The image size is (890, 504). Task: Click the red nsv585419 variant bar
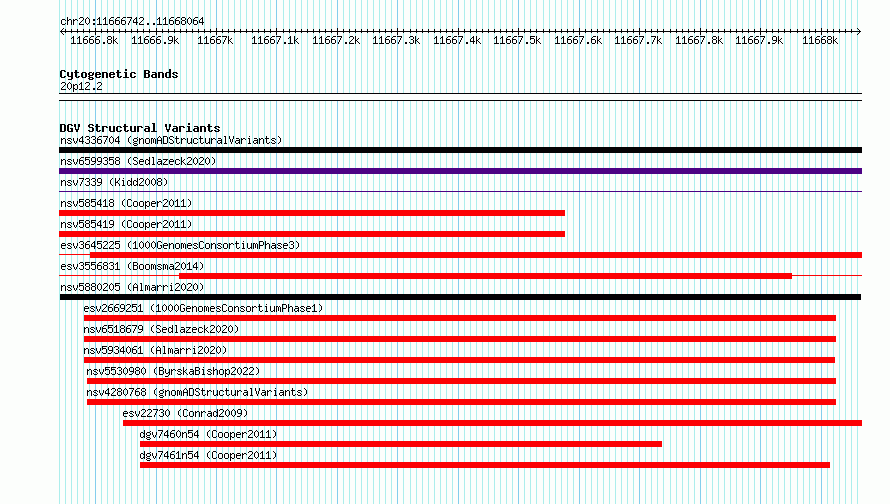pos(312,234)
